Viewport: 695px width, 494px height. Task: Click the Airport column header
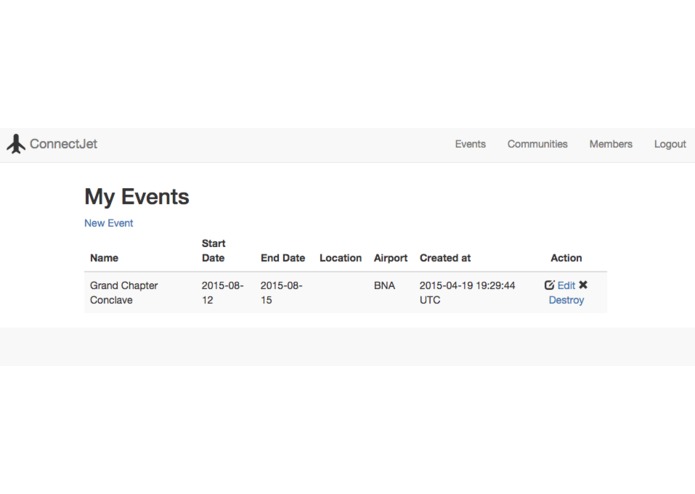(x=390, y=258)
